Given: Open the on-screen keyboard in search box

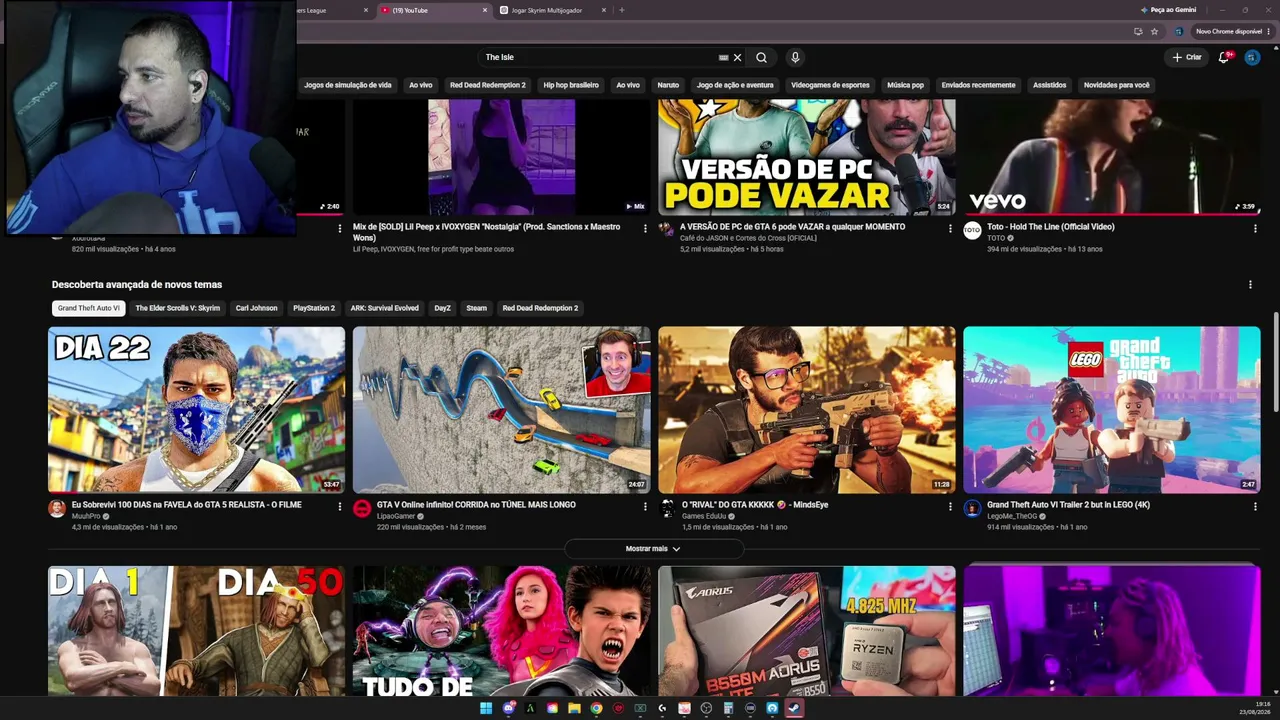Looking at the screenshot, I should [x=723, y=58].
